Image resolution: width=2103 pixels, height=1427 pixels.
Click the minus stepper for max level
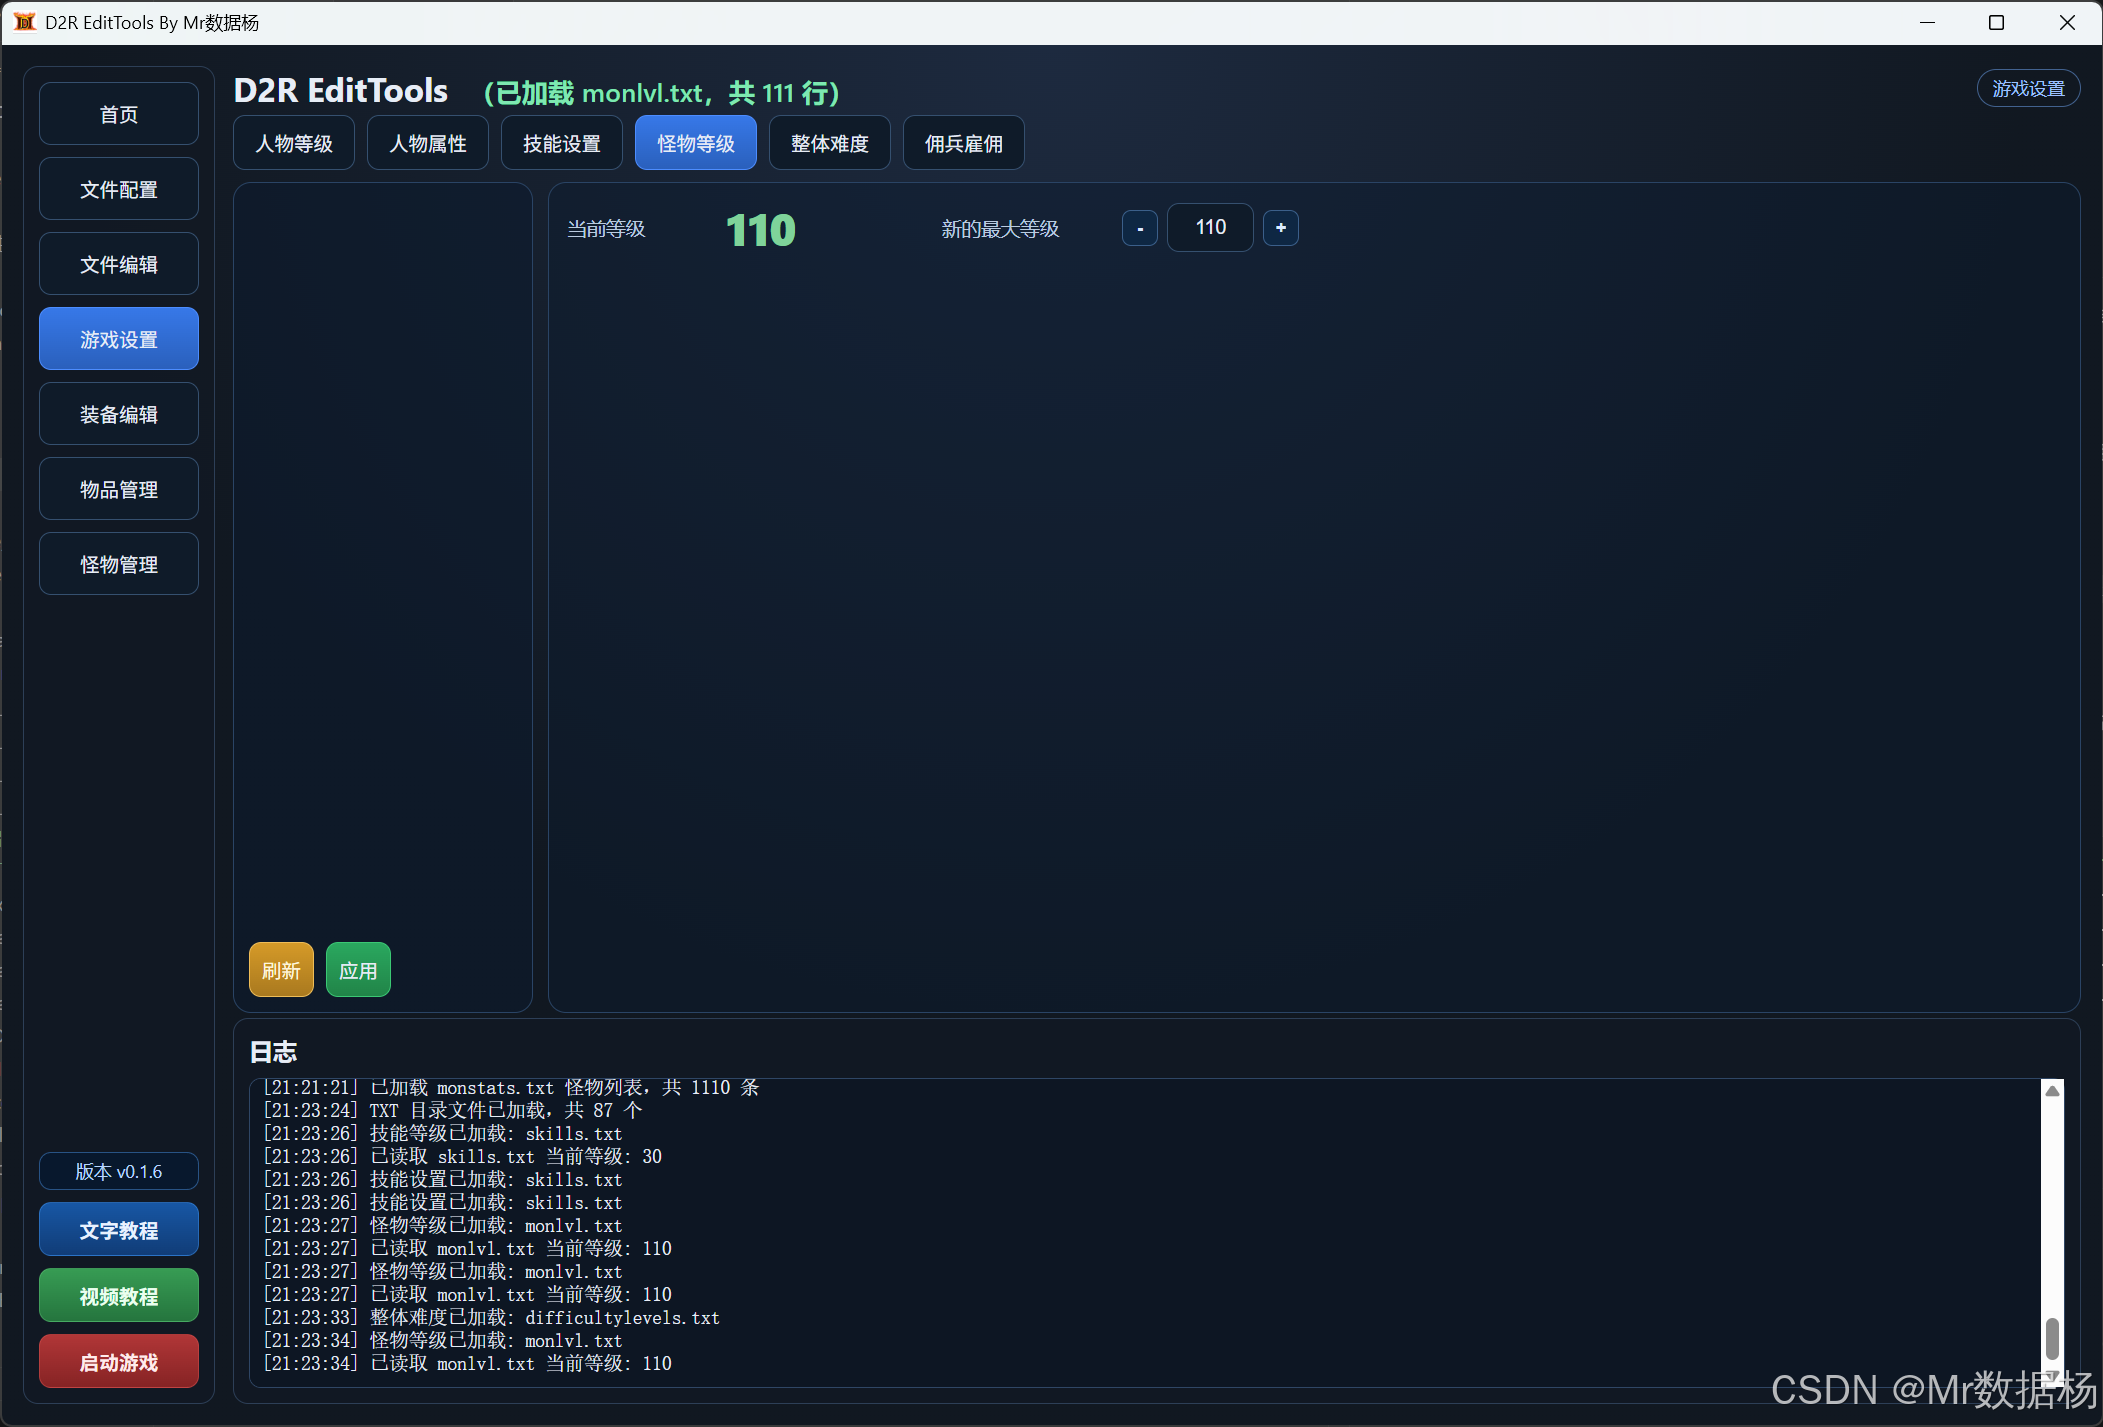coord(1139,228)
